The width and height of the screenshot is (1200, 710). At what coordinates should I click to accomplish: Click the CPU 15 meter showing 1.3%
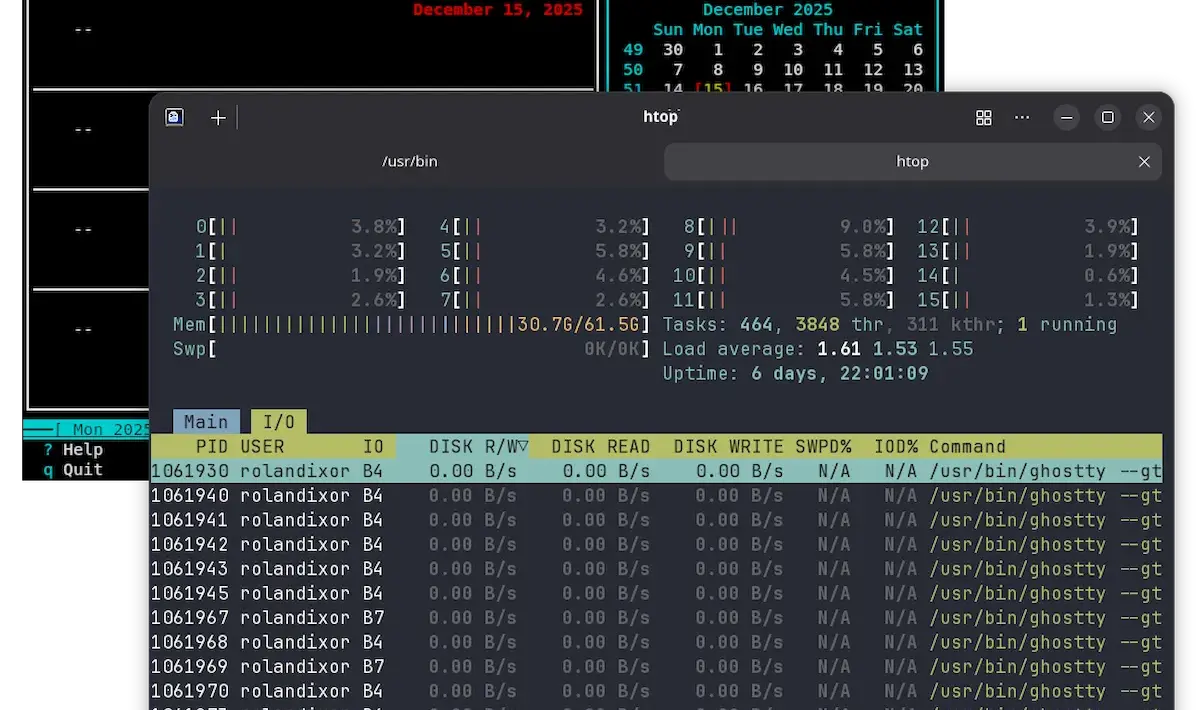click(x=1029, y=300)
